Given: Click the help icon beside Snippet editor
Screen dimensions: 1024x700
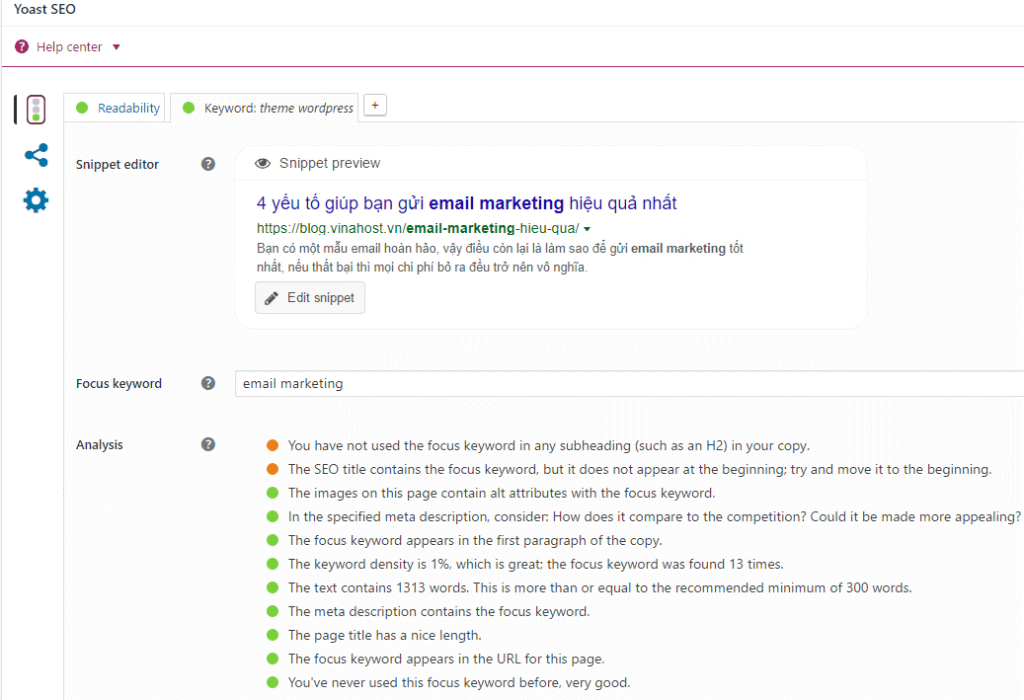Looking at the screenshot, I should [208, 164].
